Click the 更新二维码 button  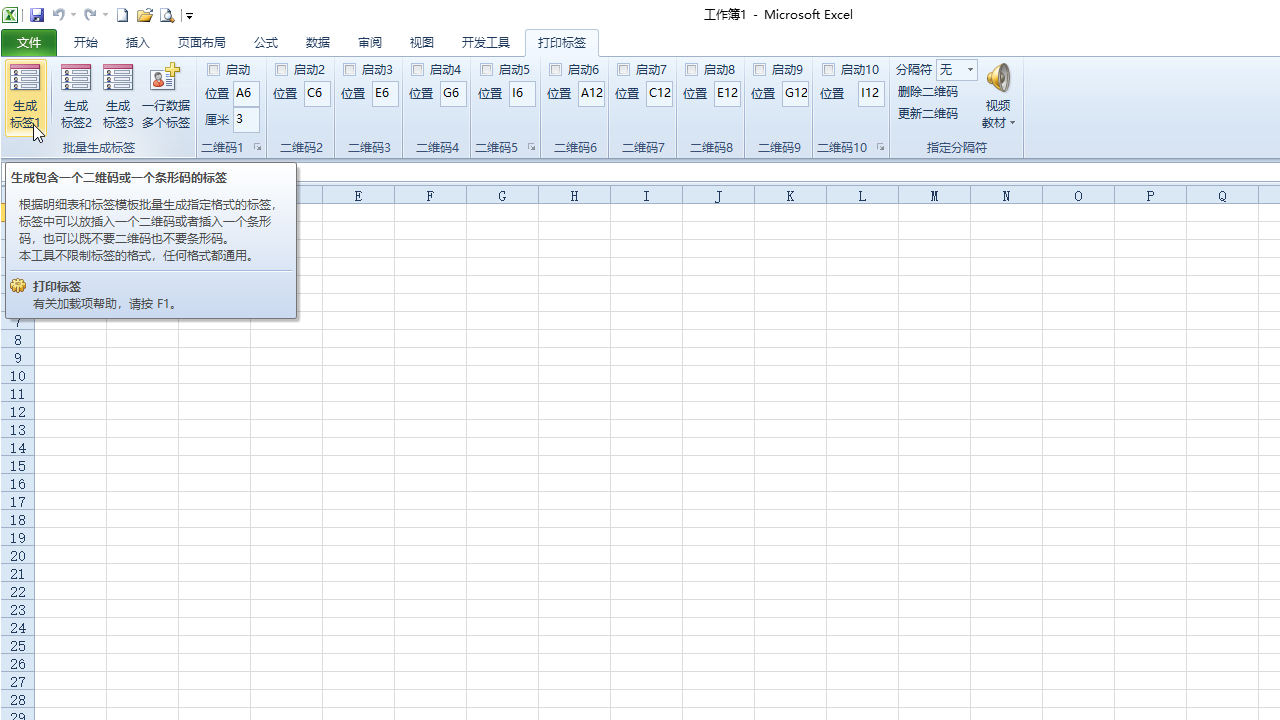928,114
